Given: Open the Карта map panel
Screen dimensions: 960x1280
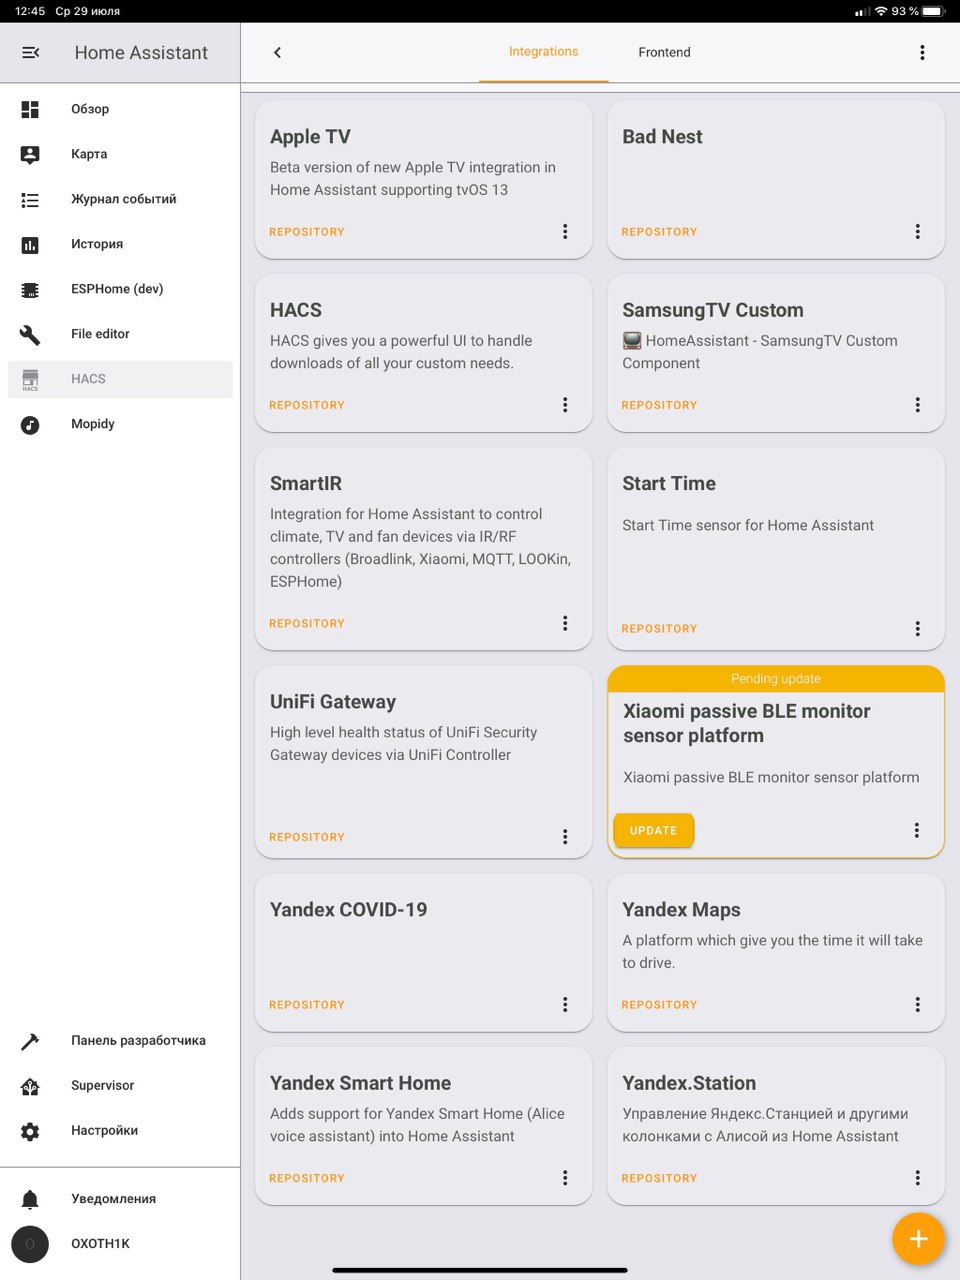Looking at the screenshot, I should tap(120, 154).
